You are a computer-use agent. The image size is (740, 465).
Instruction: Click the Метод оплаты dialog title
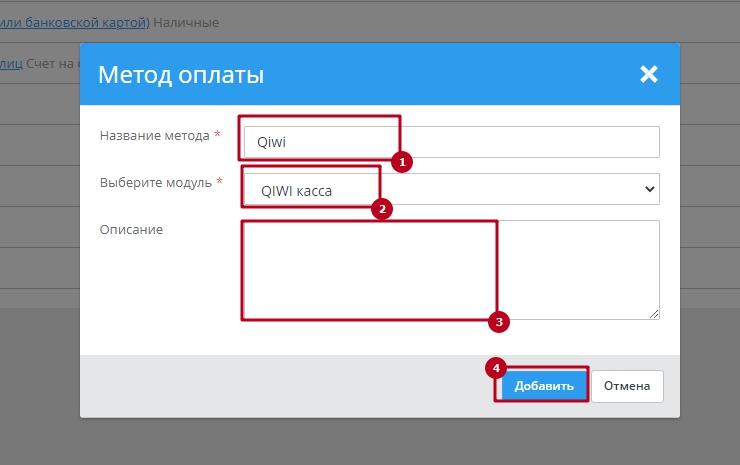[181, 75]
